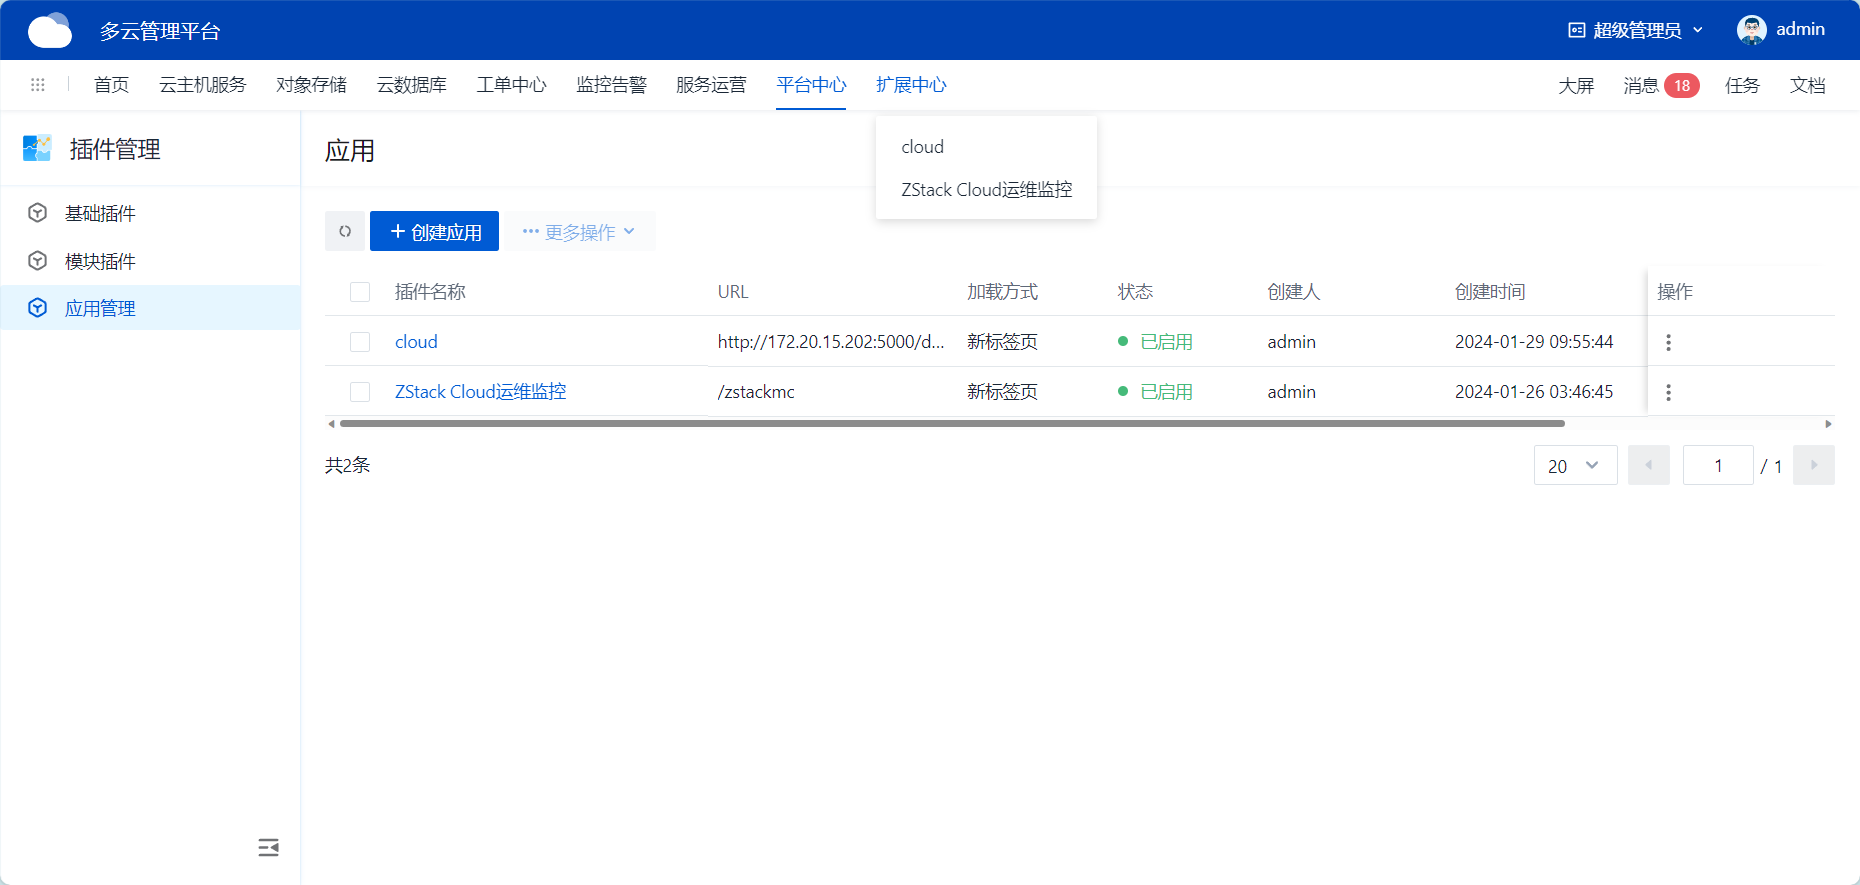Open actions menu for ZStack Cloud row

tap(1668, 392)
